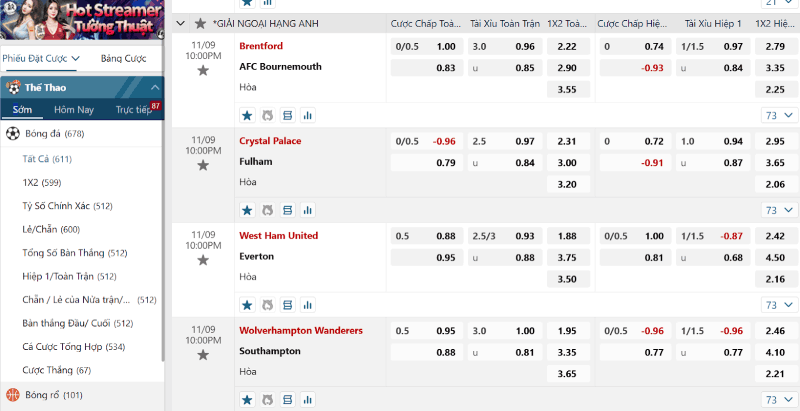Choose Tổng Số Bàn Thắng (512) filter
Image resolution: width=800 pixels, height=411 pixels.
click(x=75, y=253)
